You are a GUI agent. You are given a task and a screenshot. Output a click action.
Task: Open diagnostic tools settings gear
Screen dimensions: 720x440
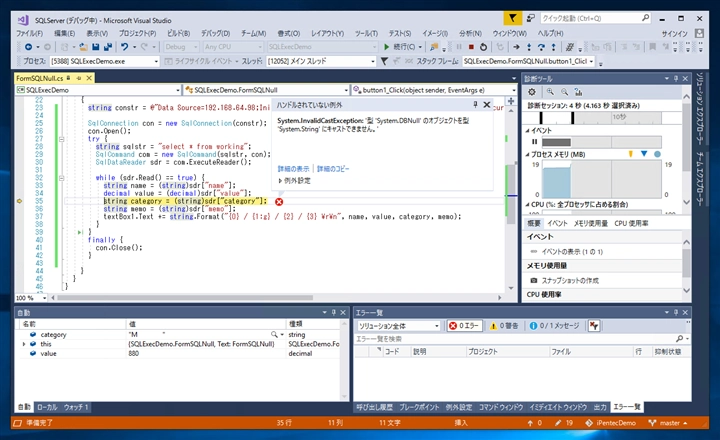pos(532,92)
